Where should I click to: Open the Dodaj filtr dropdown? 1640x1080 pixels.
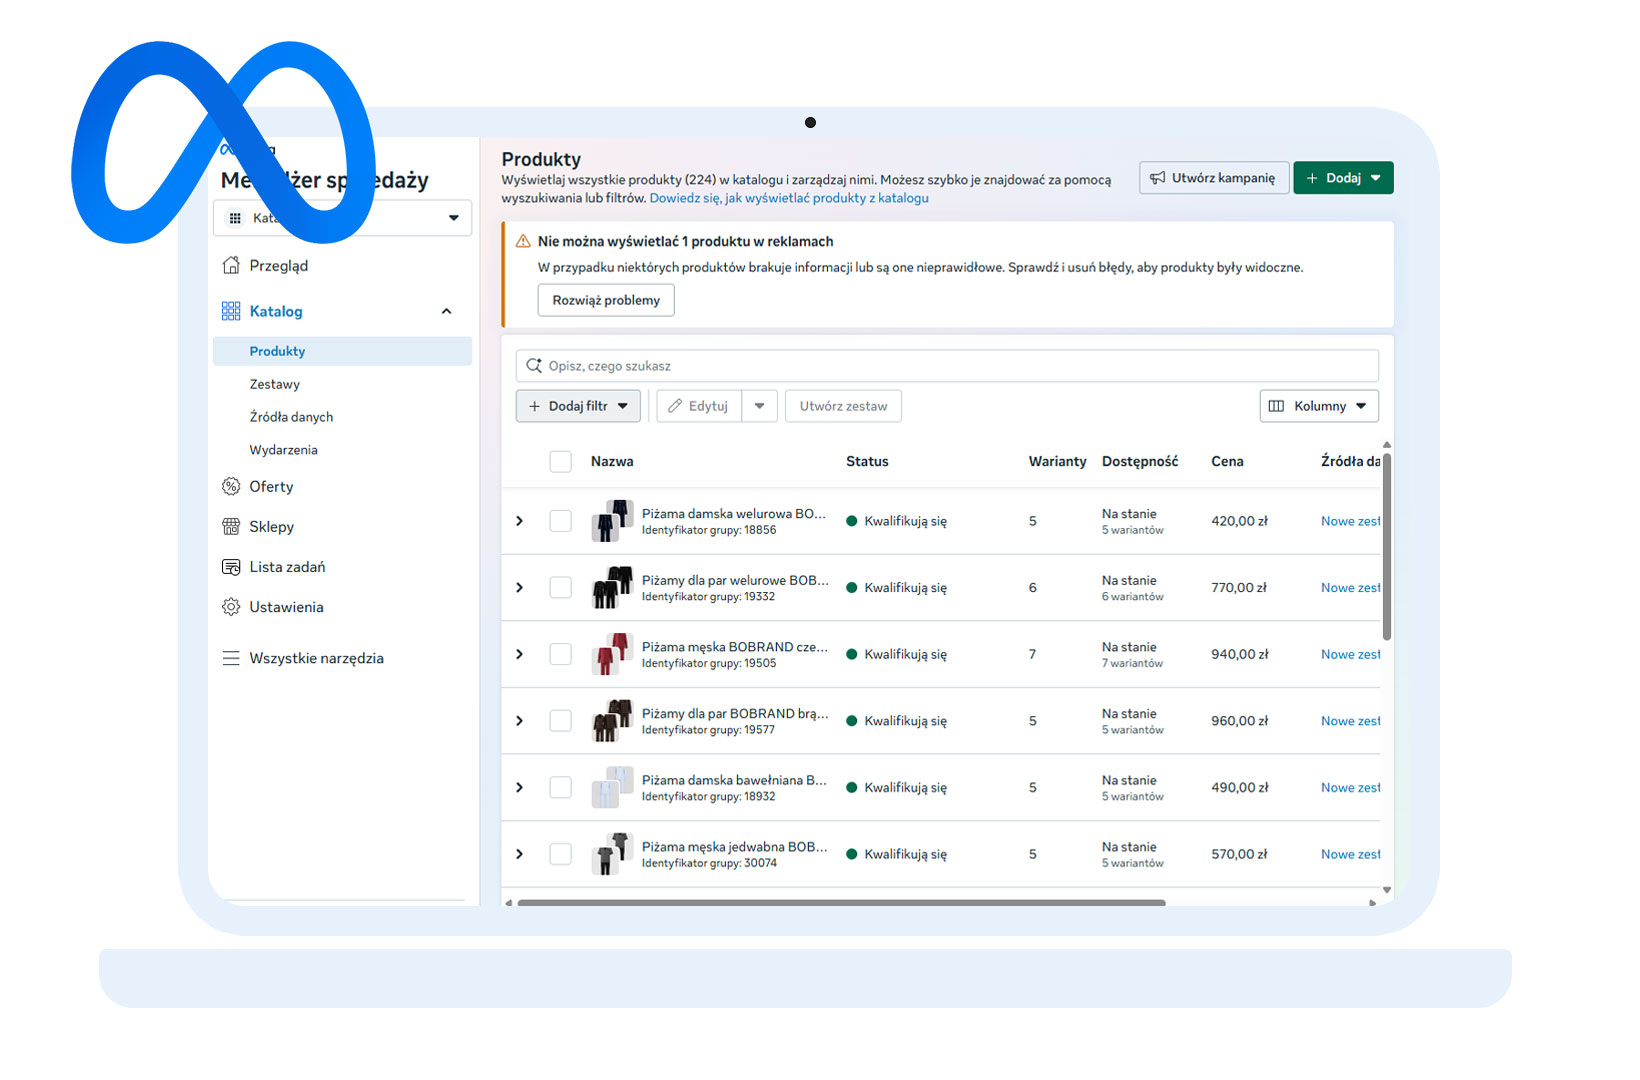point(578,406)
